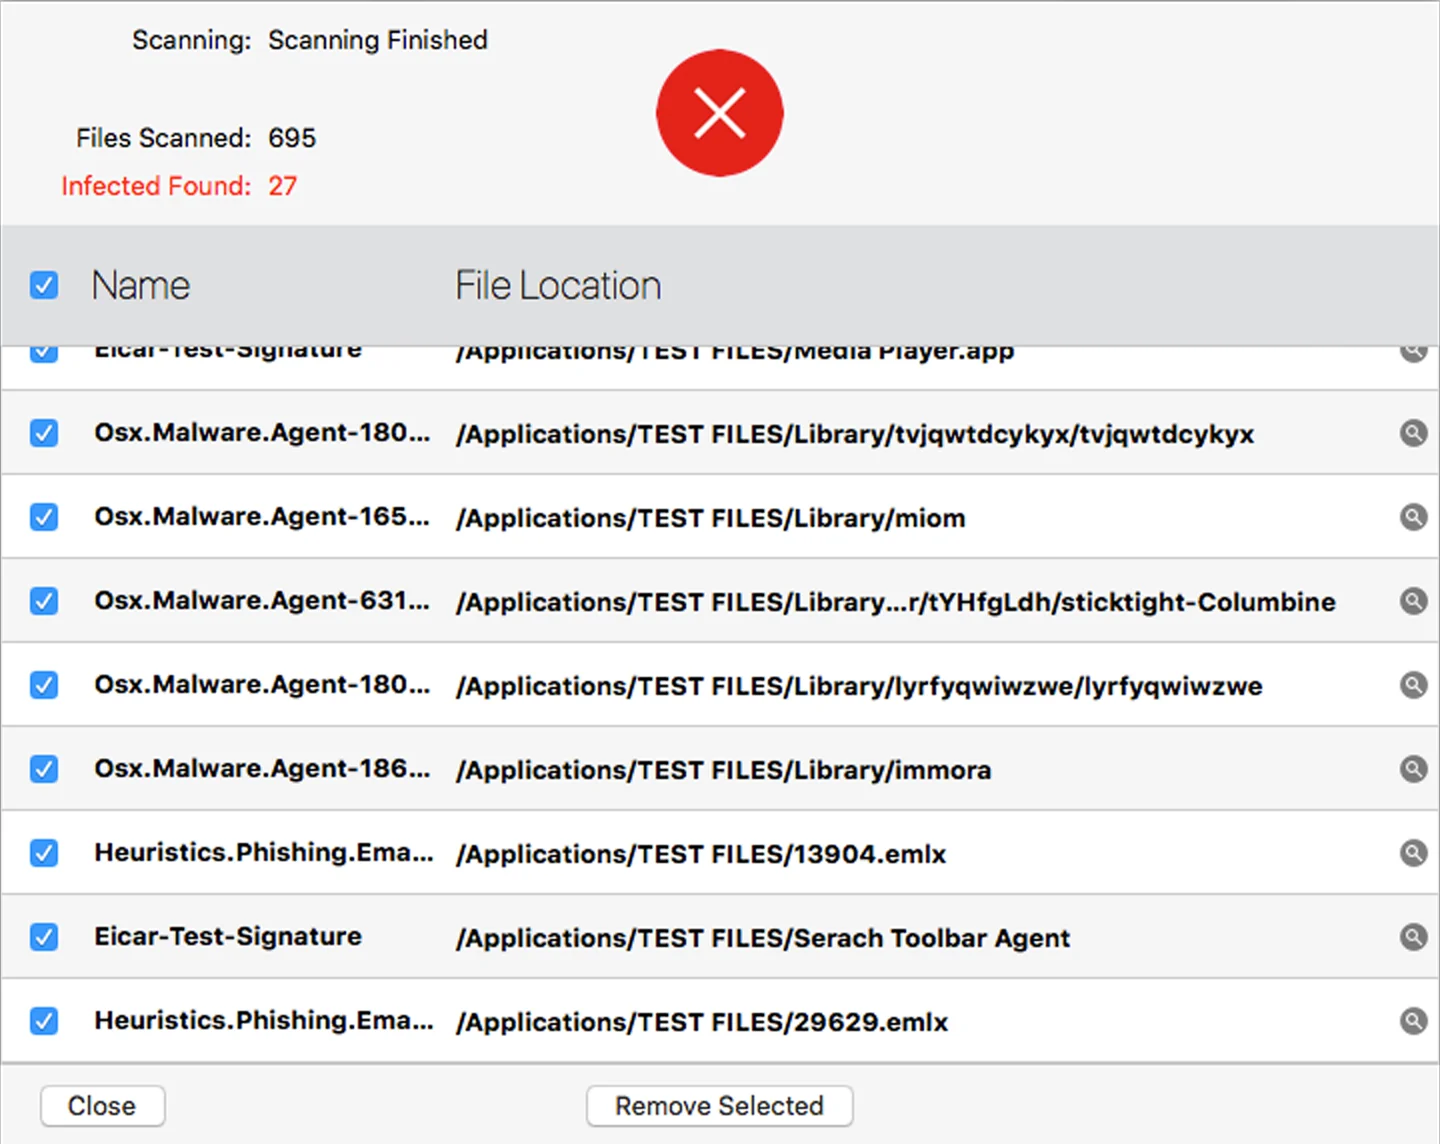The image size is (1440, 1144).
Task: Click Remove Selected button
Action: click(x=720, y=1106)
